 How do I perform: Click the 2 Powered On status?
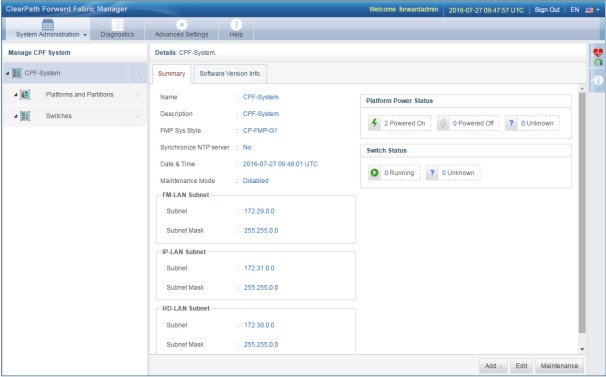click(405, 123)
